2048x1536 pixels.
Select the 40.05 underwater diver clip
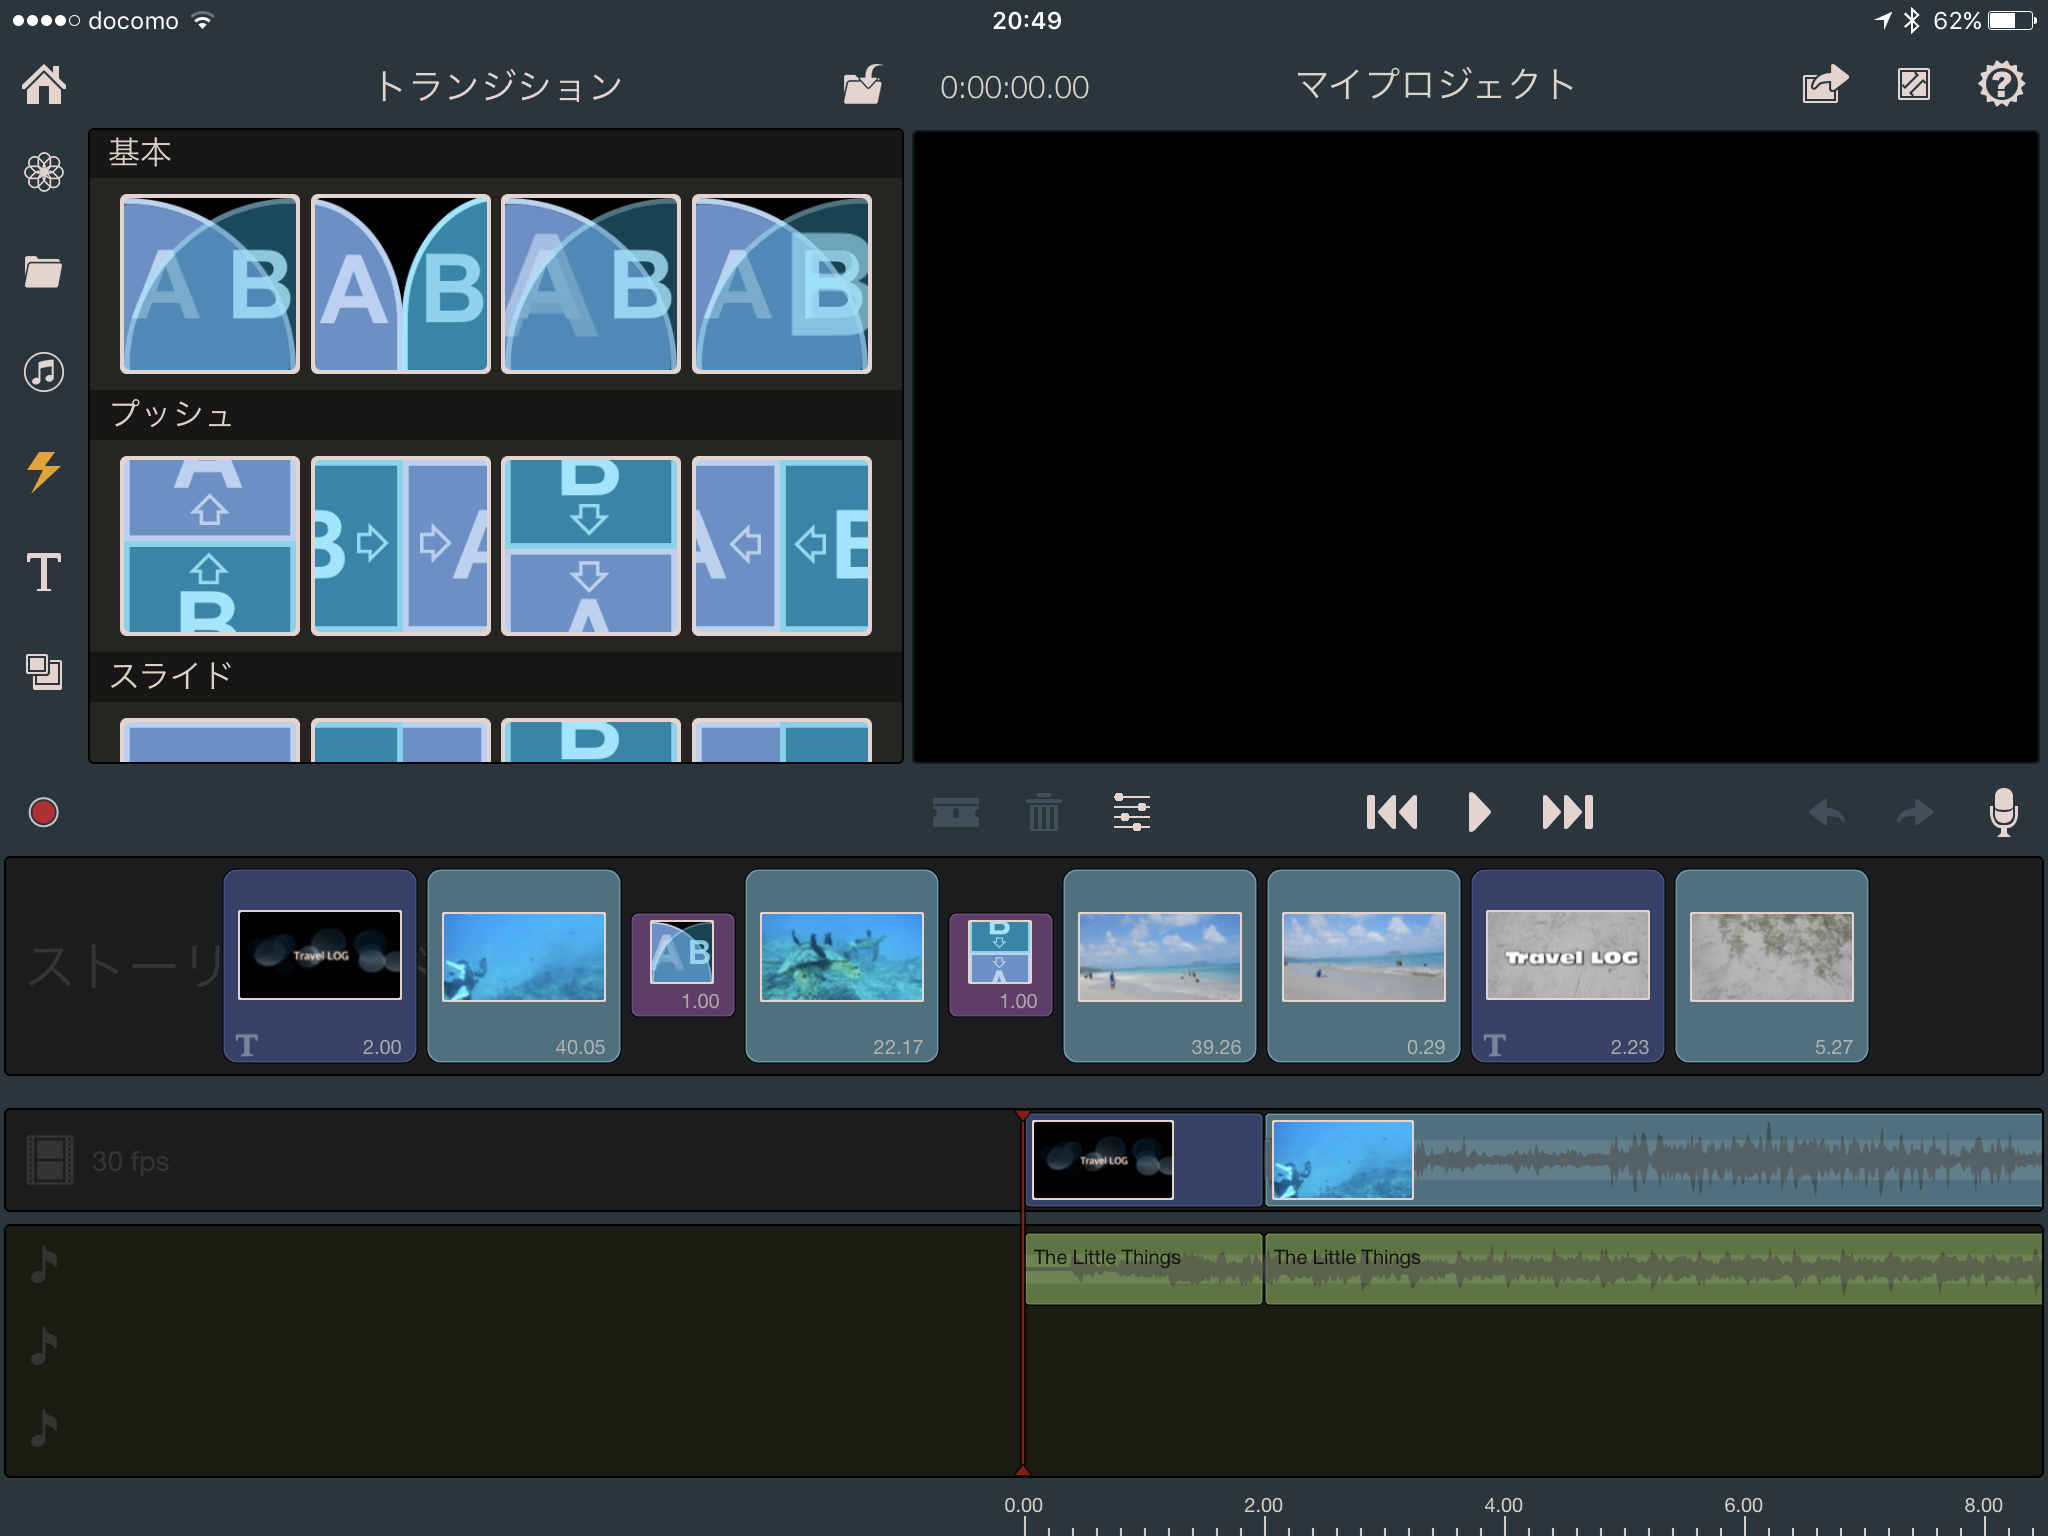click(524, 966)
